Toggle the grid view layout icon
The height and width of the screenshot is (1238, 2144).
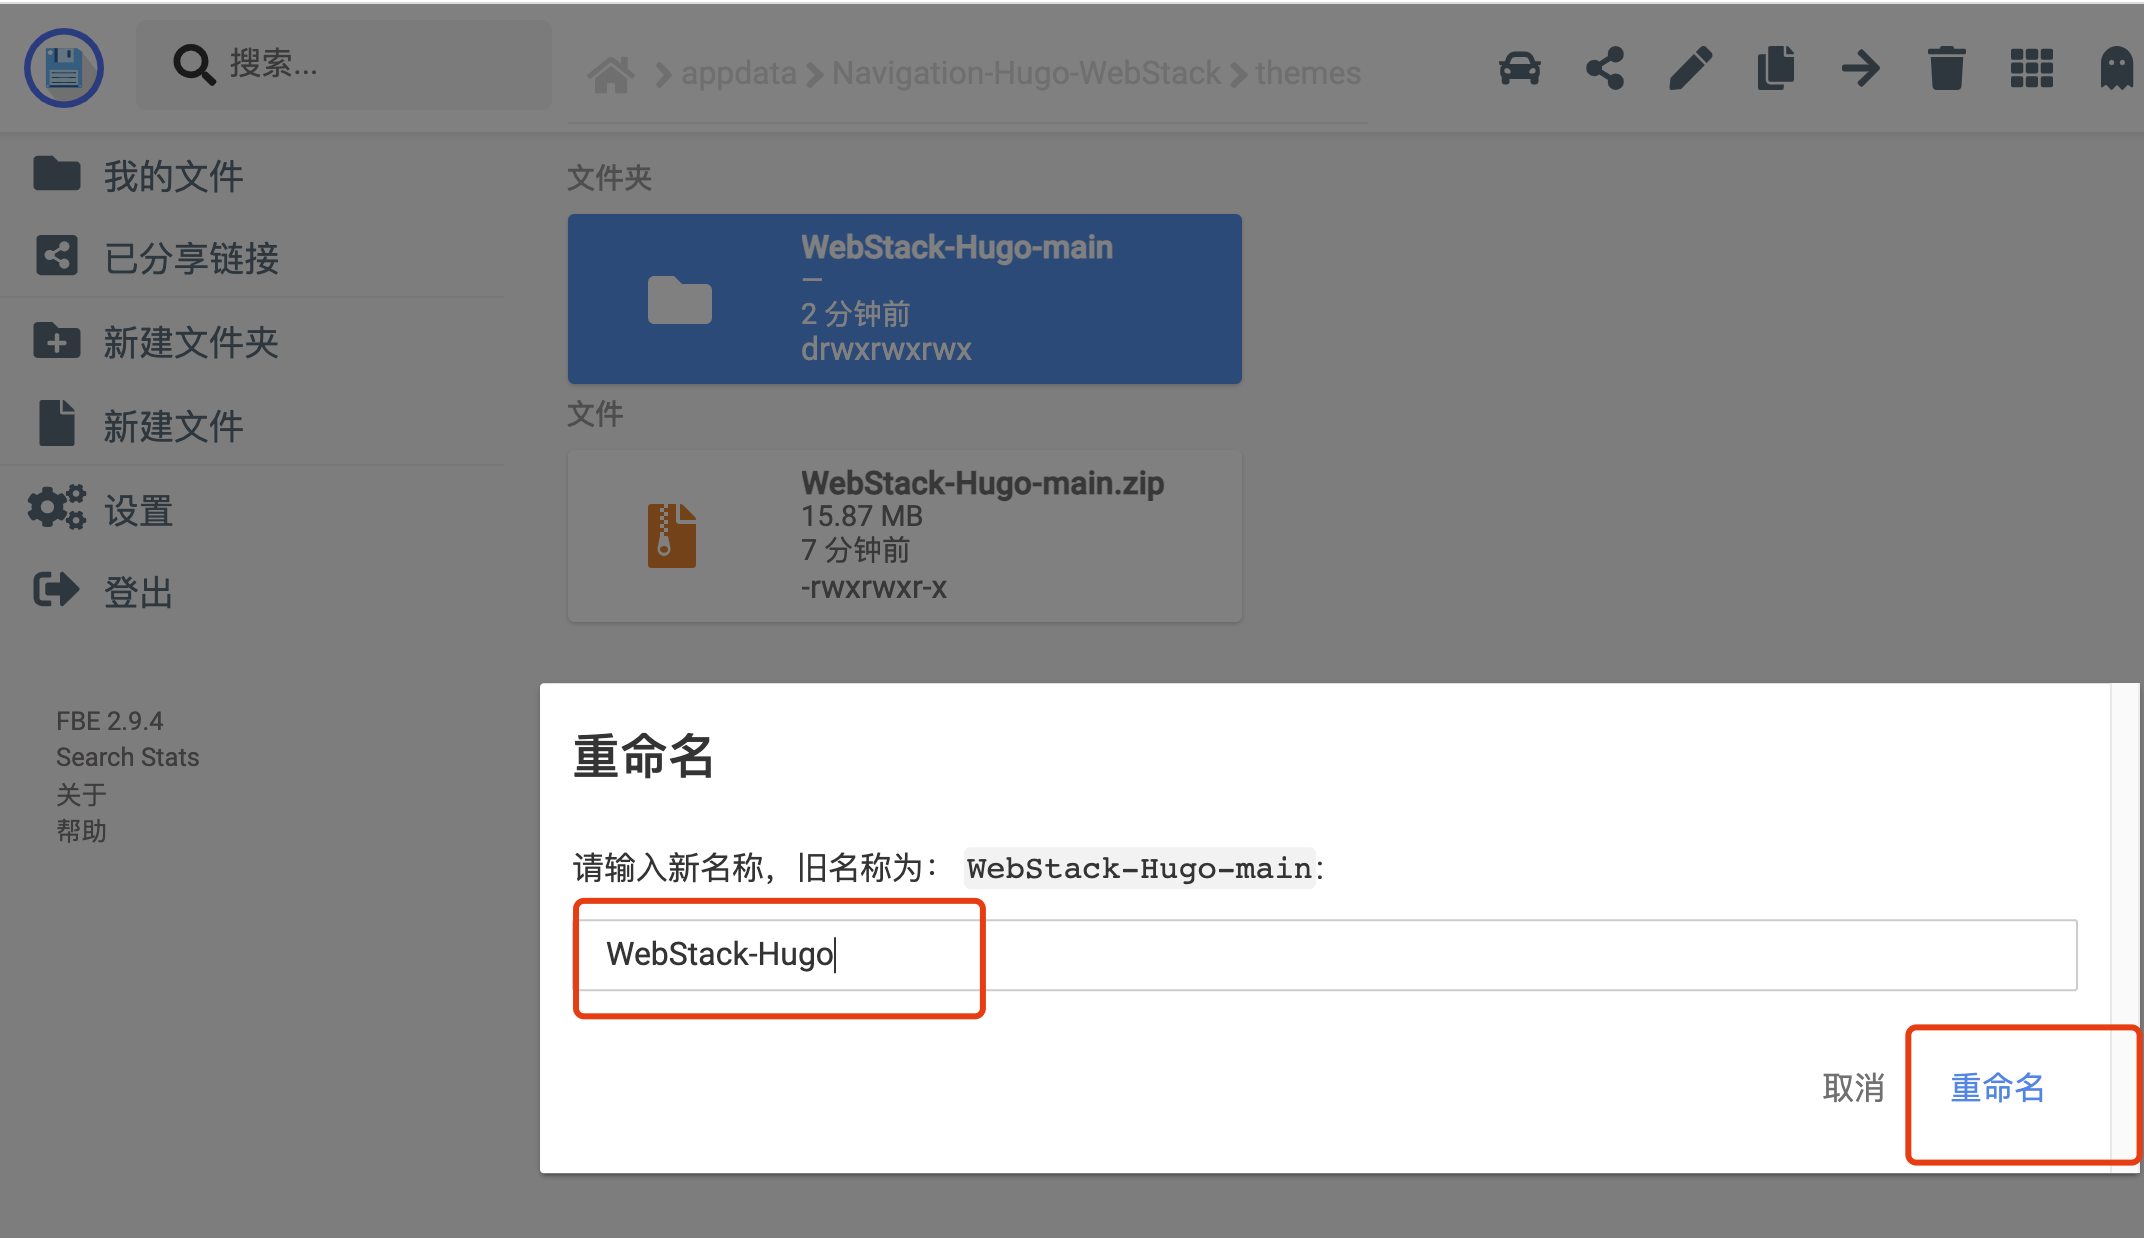[x=2030, y=68]
